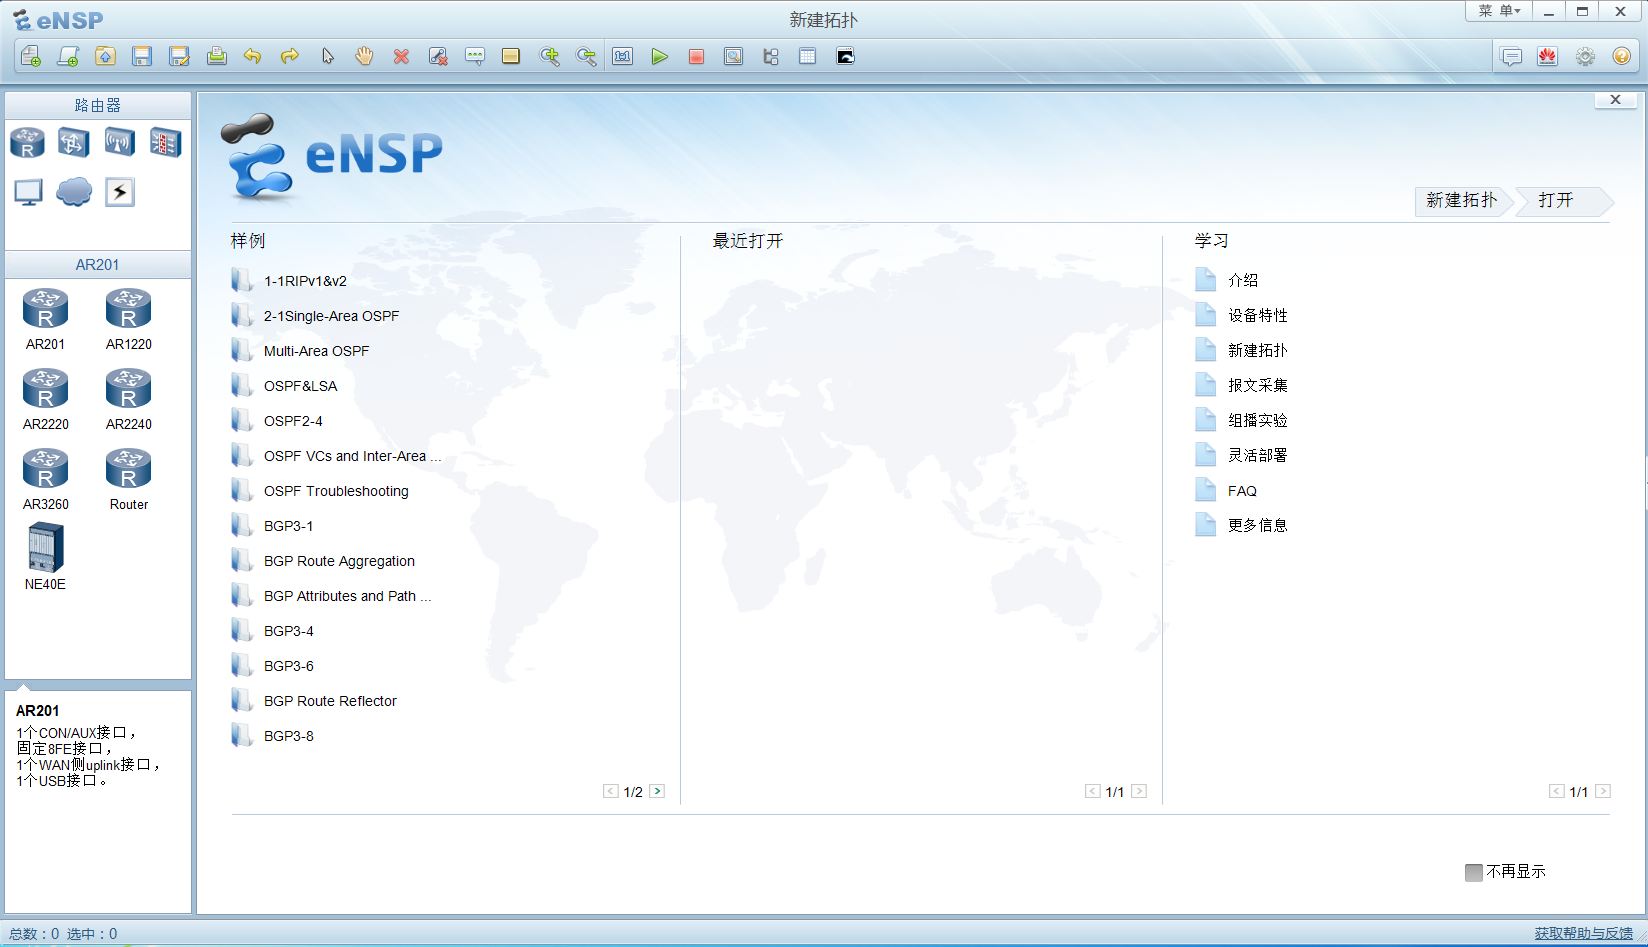Click next page arrow under 最近打开
The width and height of the screenshot is (1648, 947).
click(x=1139, y=791)
